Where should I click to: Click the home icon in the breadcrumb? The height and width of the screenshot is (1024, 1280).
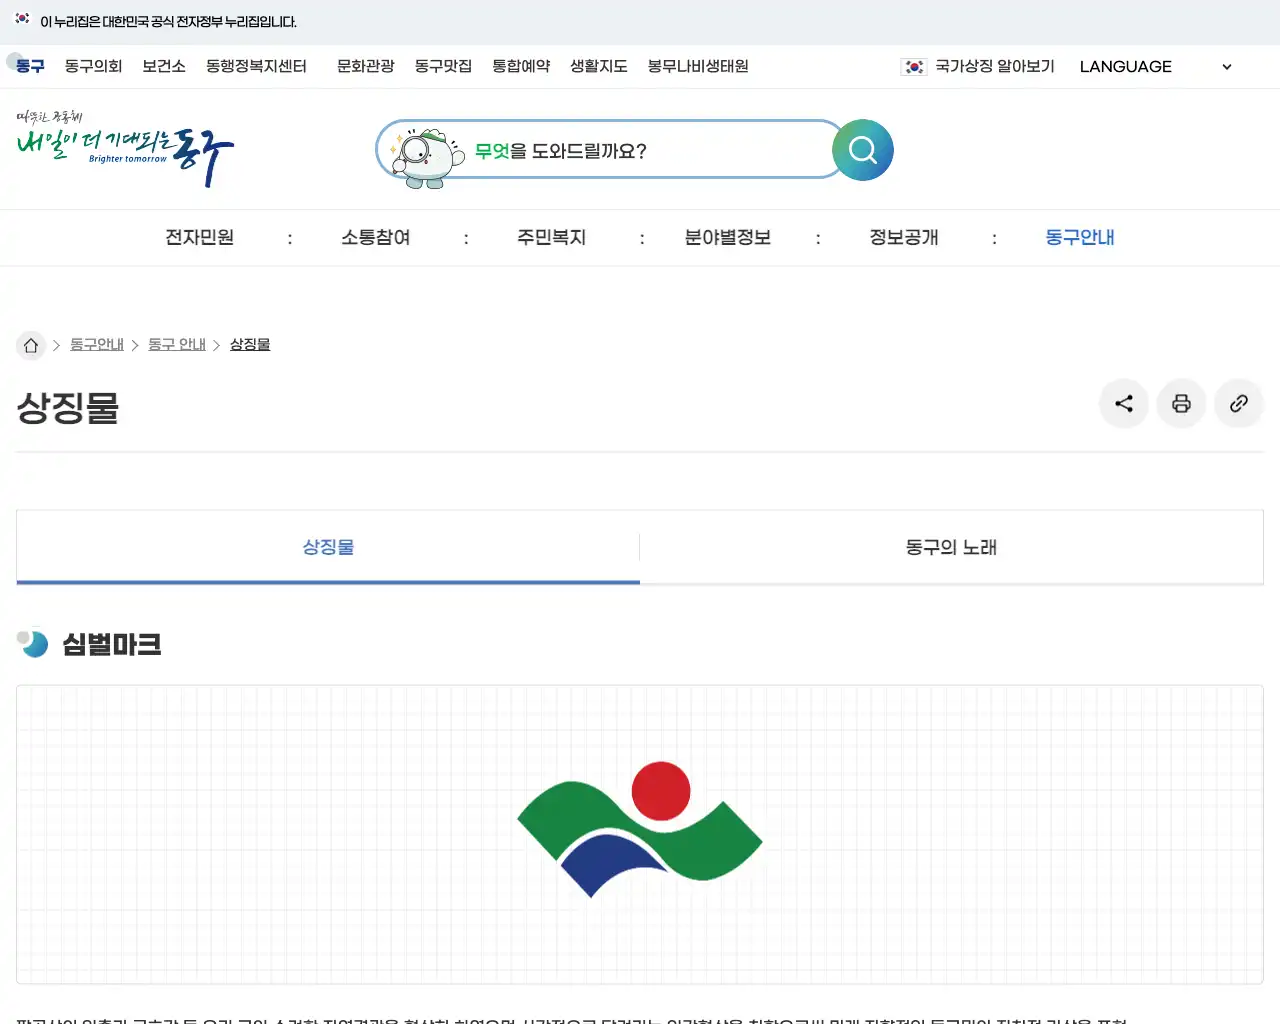(x=31, y=344)
